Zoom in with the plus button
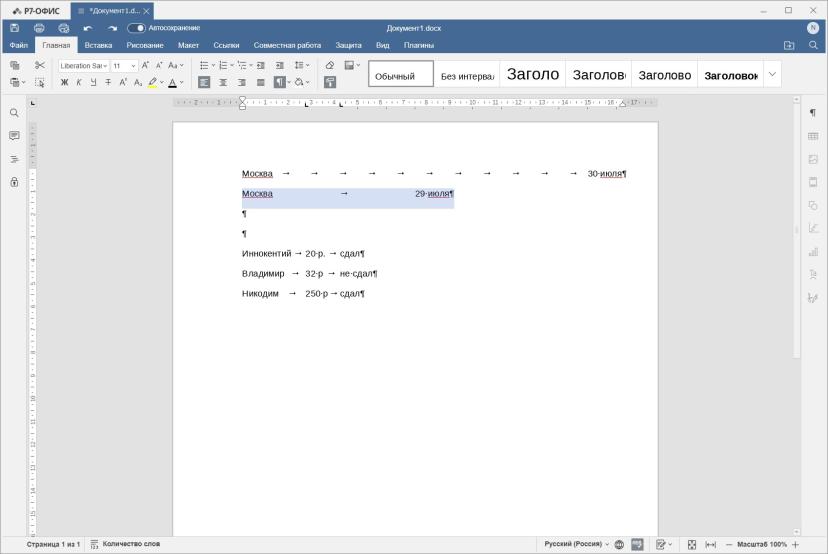828x554 pixels. (796, 544)
